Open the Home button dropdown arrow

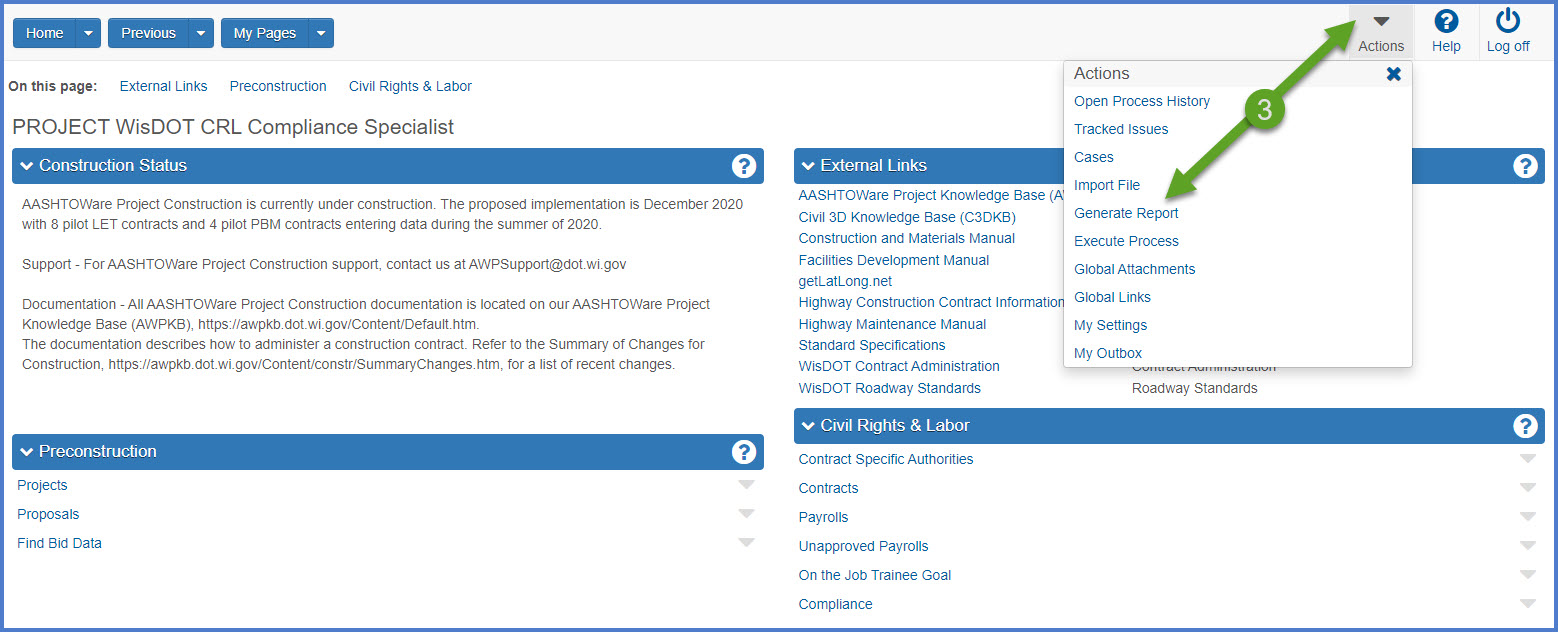point(89,33)
